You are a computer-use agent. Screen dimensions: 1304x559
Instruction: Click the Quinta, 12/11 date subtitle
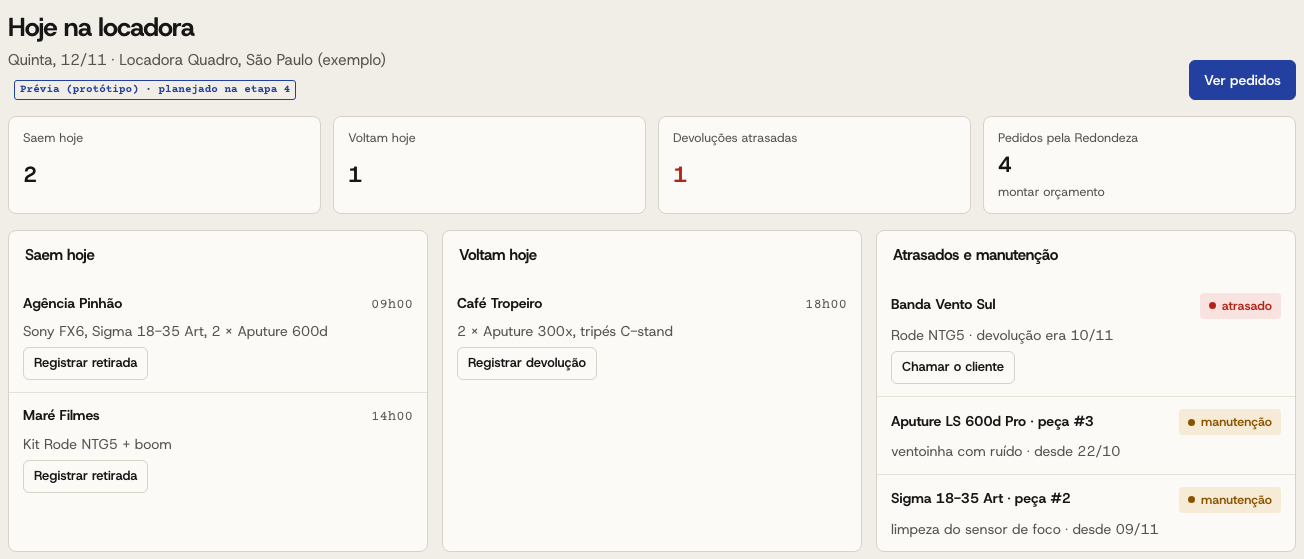coord(197,60)
